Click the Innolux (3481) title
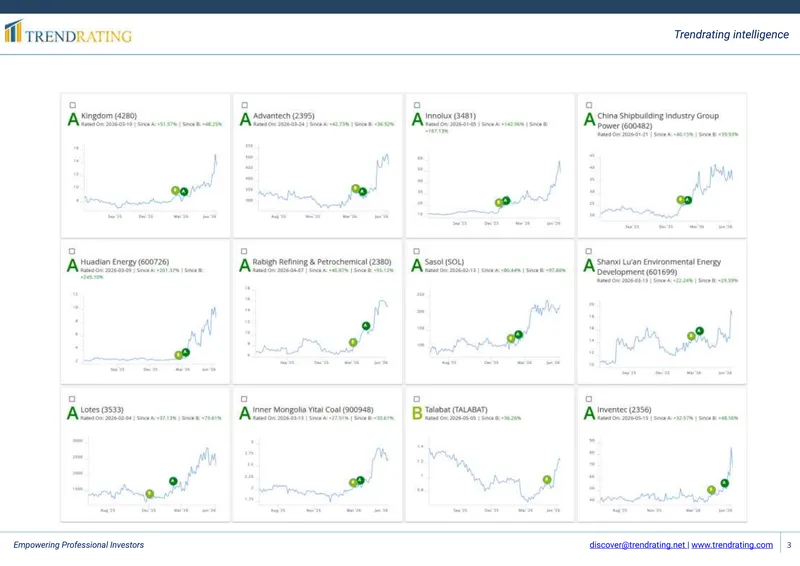Image resolution: width=800 pixels, height=566 pixels. (x=450, y=116)
